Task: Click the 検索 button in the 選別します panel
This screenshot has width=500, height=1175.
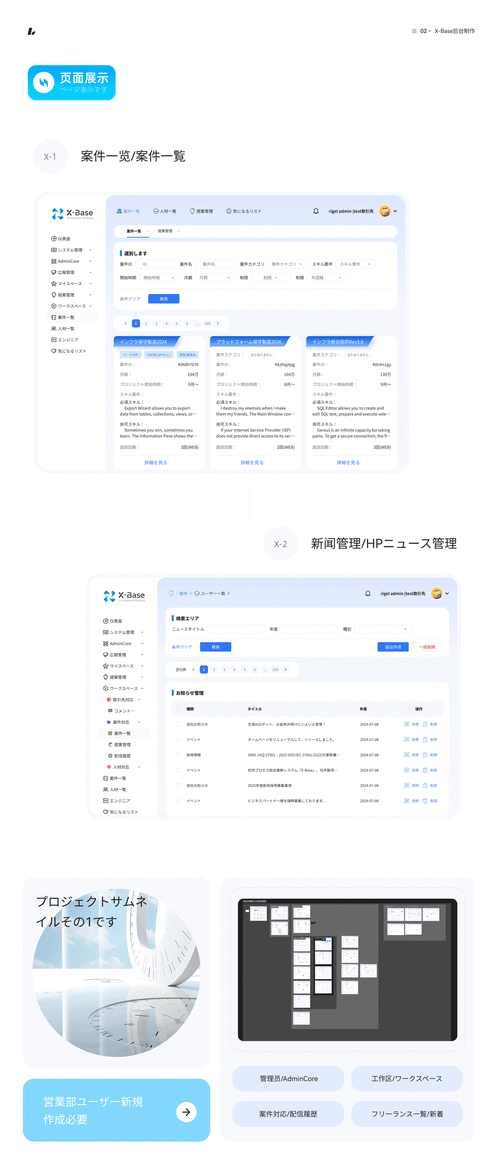Action: (163, 298)
